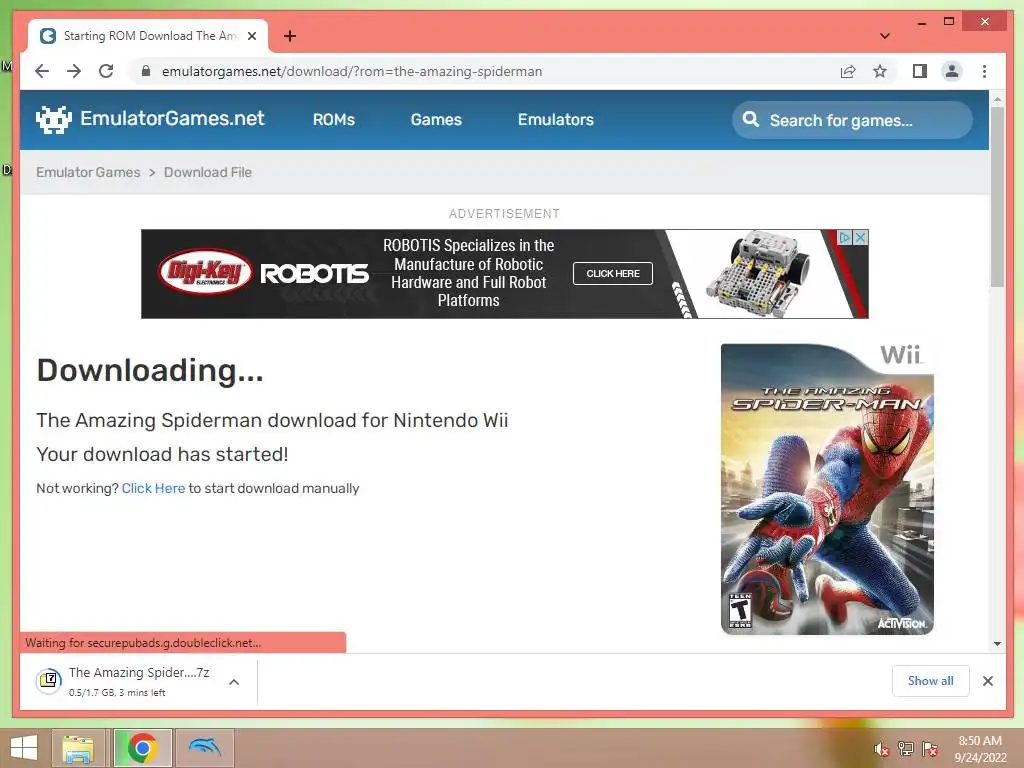Open Dolphin emulator from the taskbar

pos(205,748)
